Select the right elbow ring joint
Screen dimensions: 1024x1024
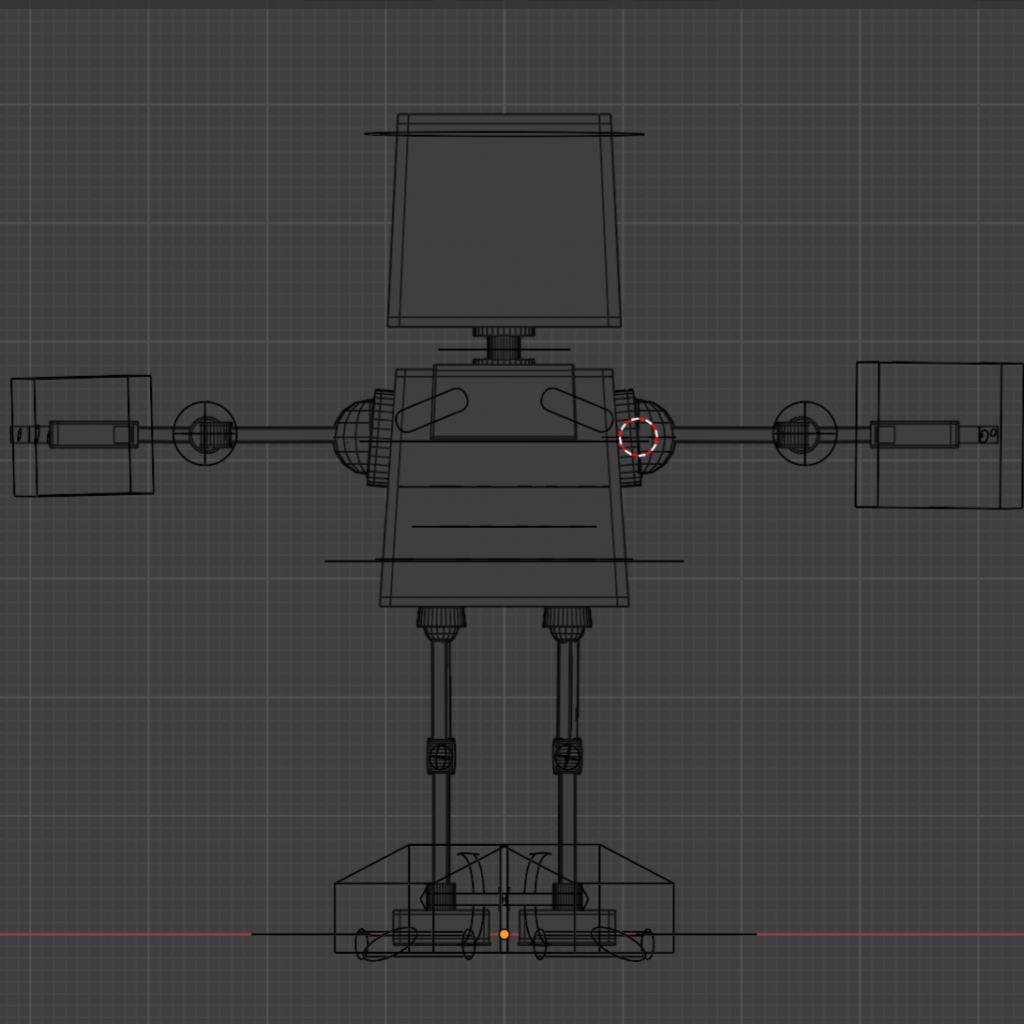tap(804, 433)
